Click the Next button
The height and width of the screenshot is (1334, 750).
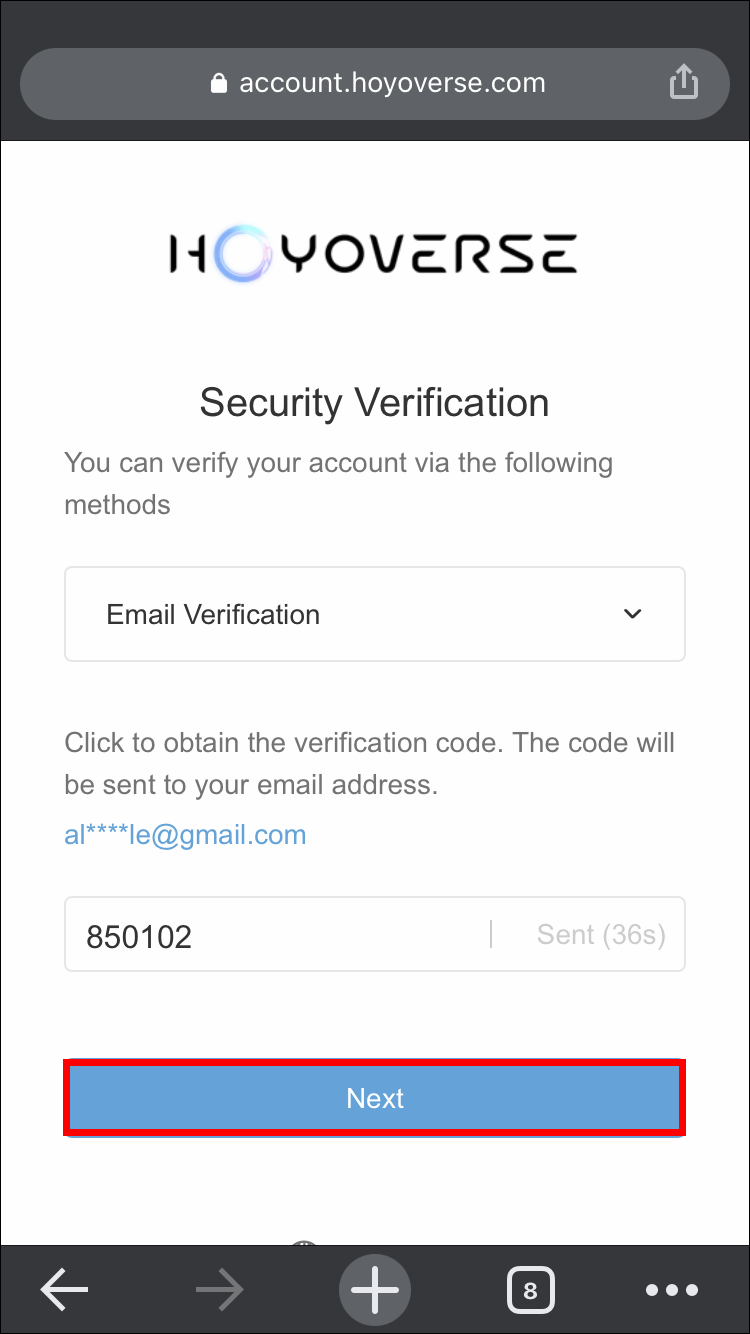click(375, 1098)
